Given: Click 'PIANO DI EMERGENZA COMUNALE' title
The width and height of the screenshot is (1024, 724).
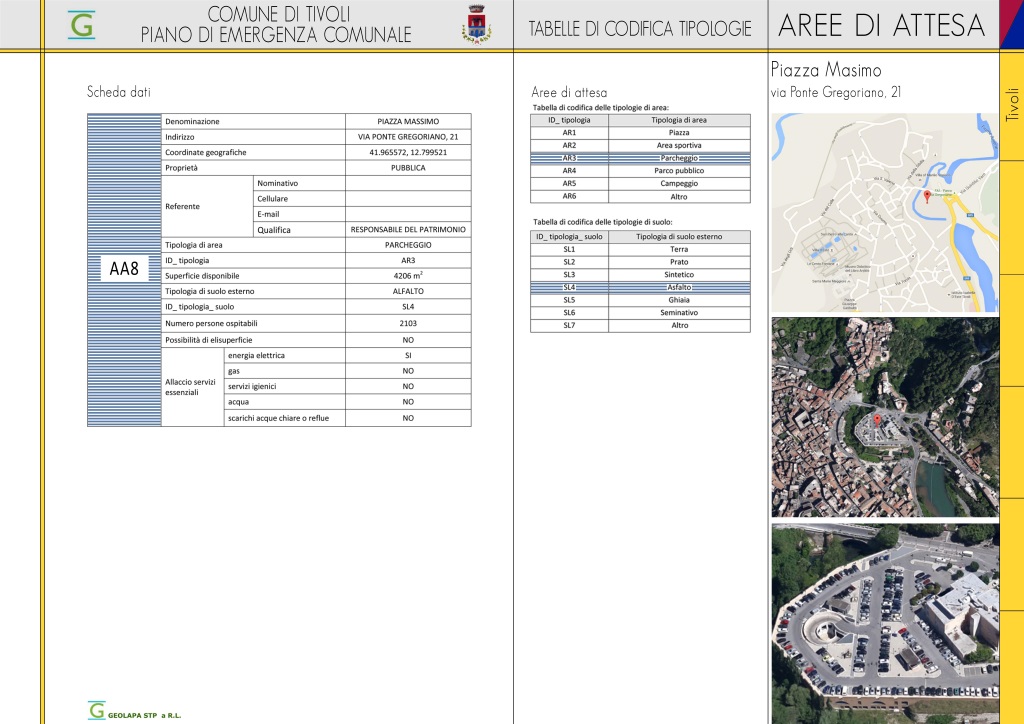Looking at the screenshot, I should tap(276, 35).
